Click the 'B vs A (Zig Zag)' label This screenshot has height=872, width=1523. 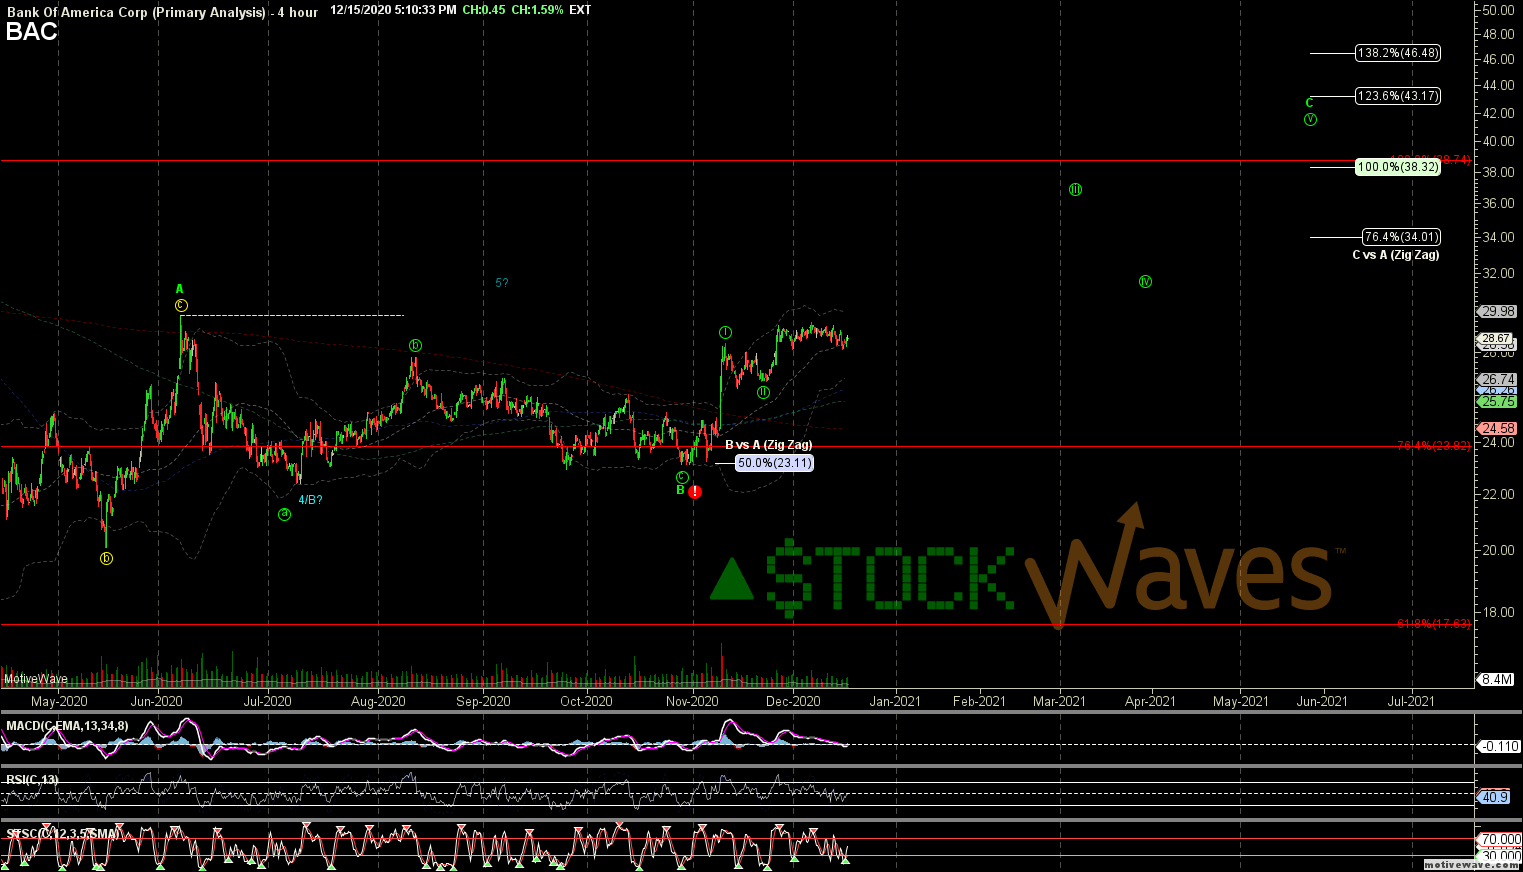[768, 445]
